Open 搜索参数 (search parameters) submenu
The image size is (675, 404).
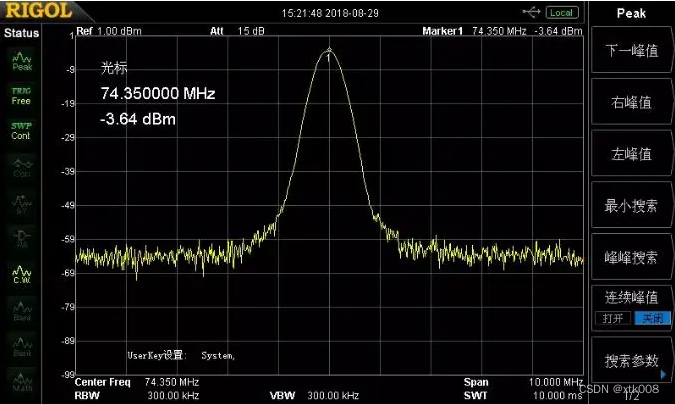pos(631,360)
